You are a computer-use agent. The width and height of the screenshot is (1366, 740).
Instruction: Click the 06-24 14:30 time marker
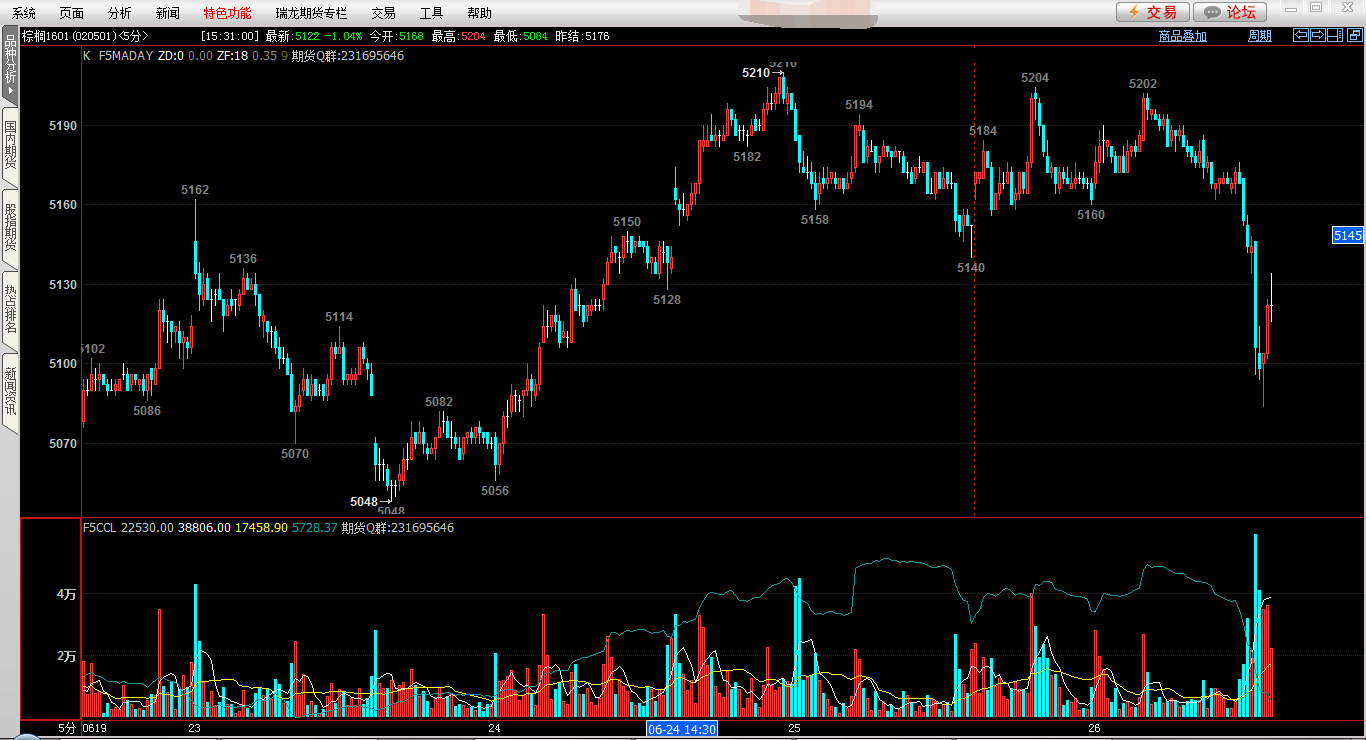coord(682,729)
